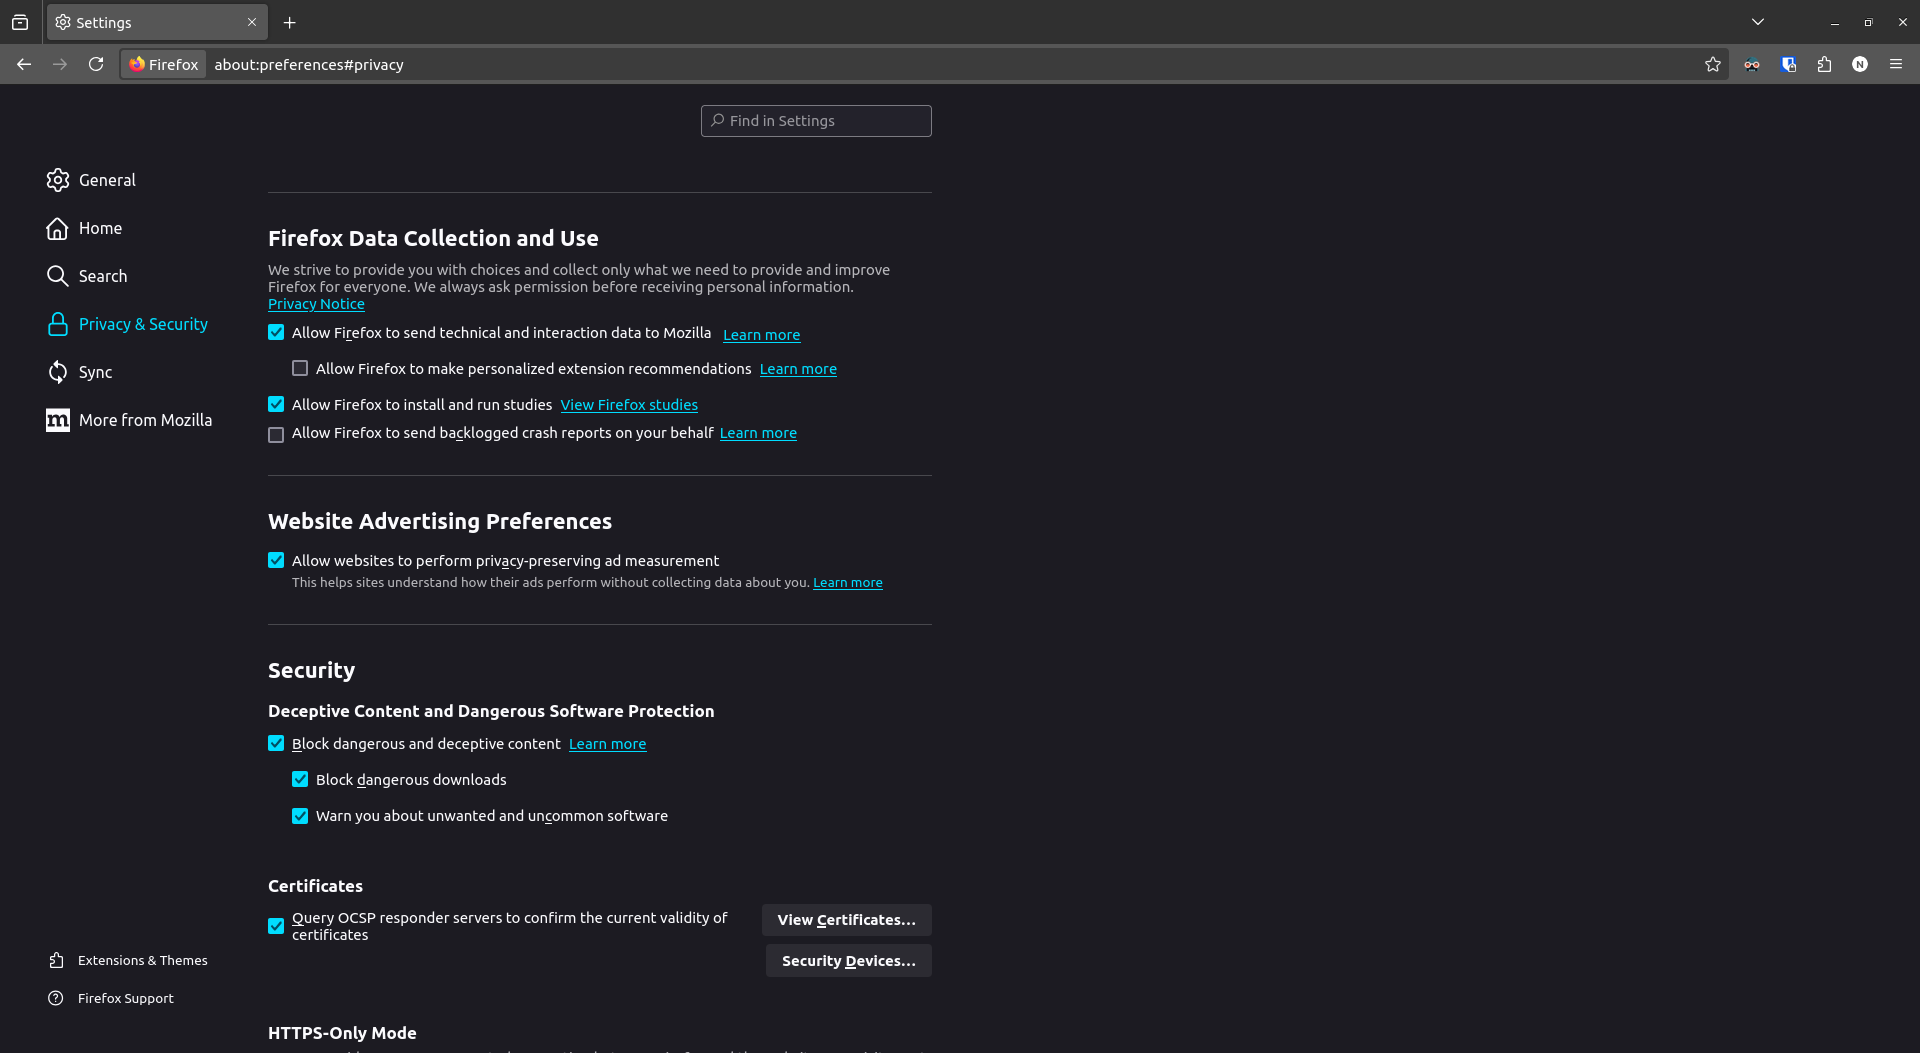Open a new browser tab
This screenshot has height=1053, width=1920.
click(x=289, y=22)
